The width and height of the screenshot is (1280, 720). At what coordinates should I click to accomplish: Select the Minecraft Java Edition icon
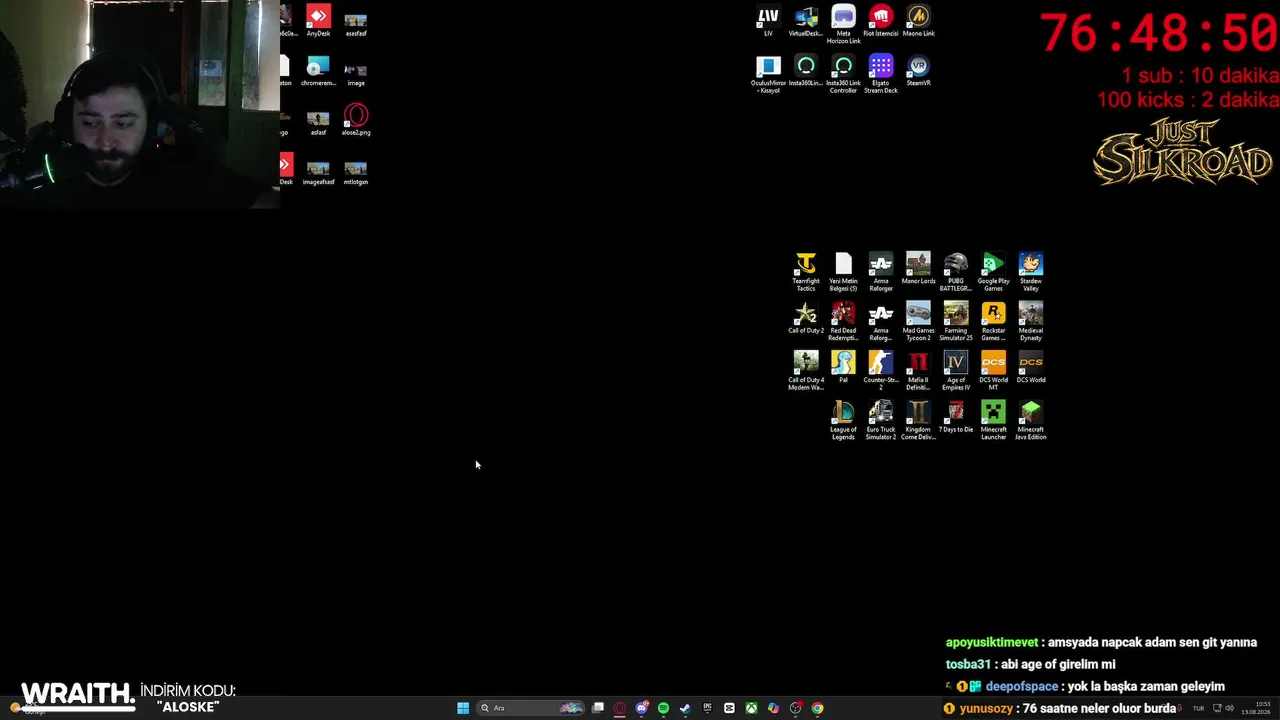click(1031, 421)
